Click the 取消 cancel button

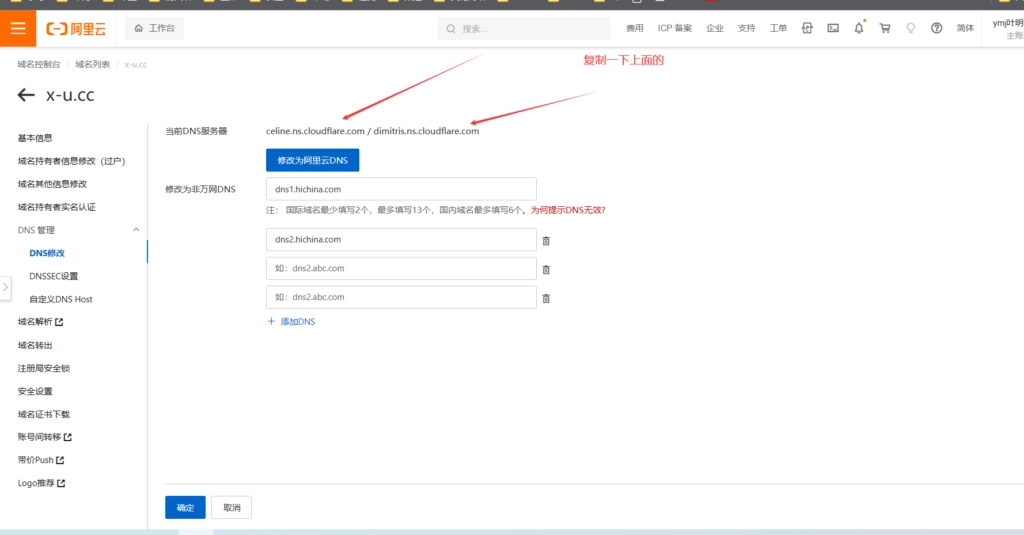[231, 508]
